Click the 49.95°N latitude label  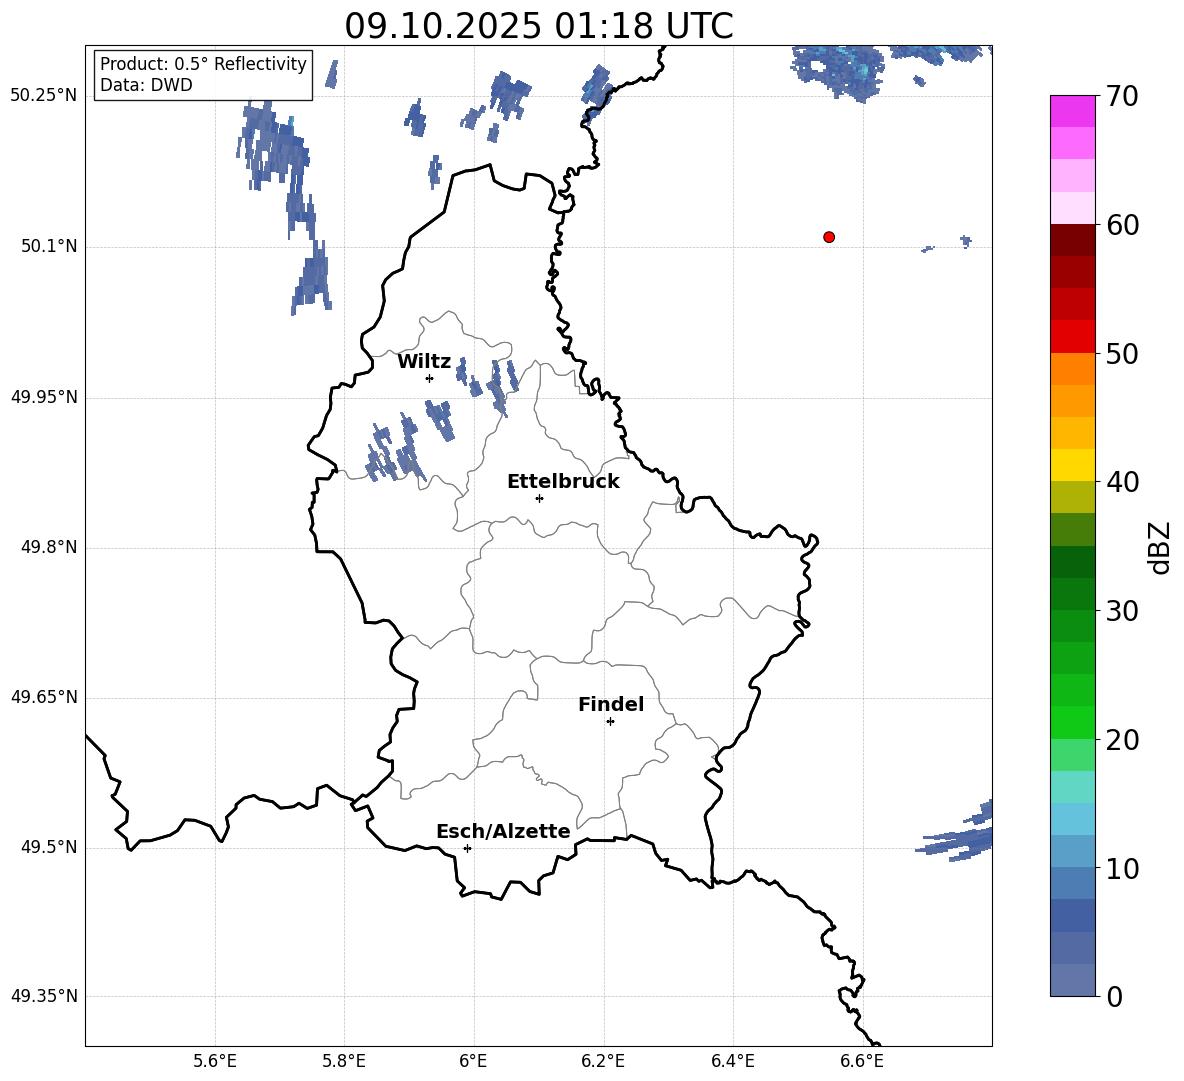click(44, 397)
